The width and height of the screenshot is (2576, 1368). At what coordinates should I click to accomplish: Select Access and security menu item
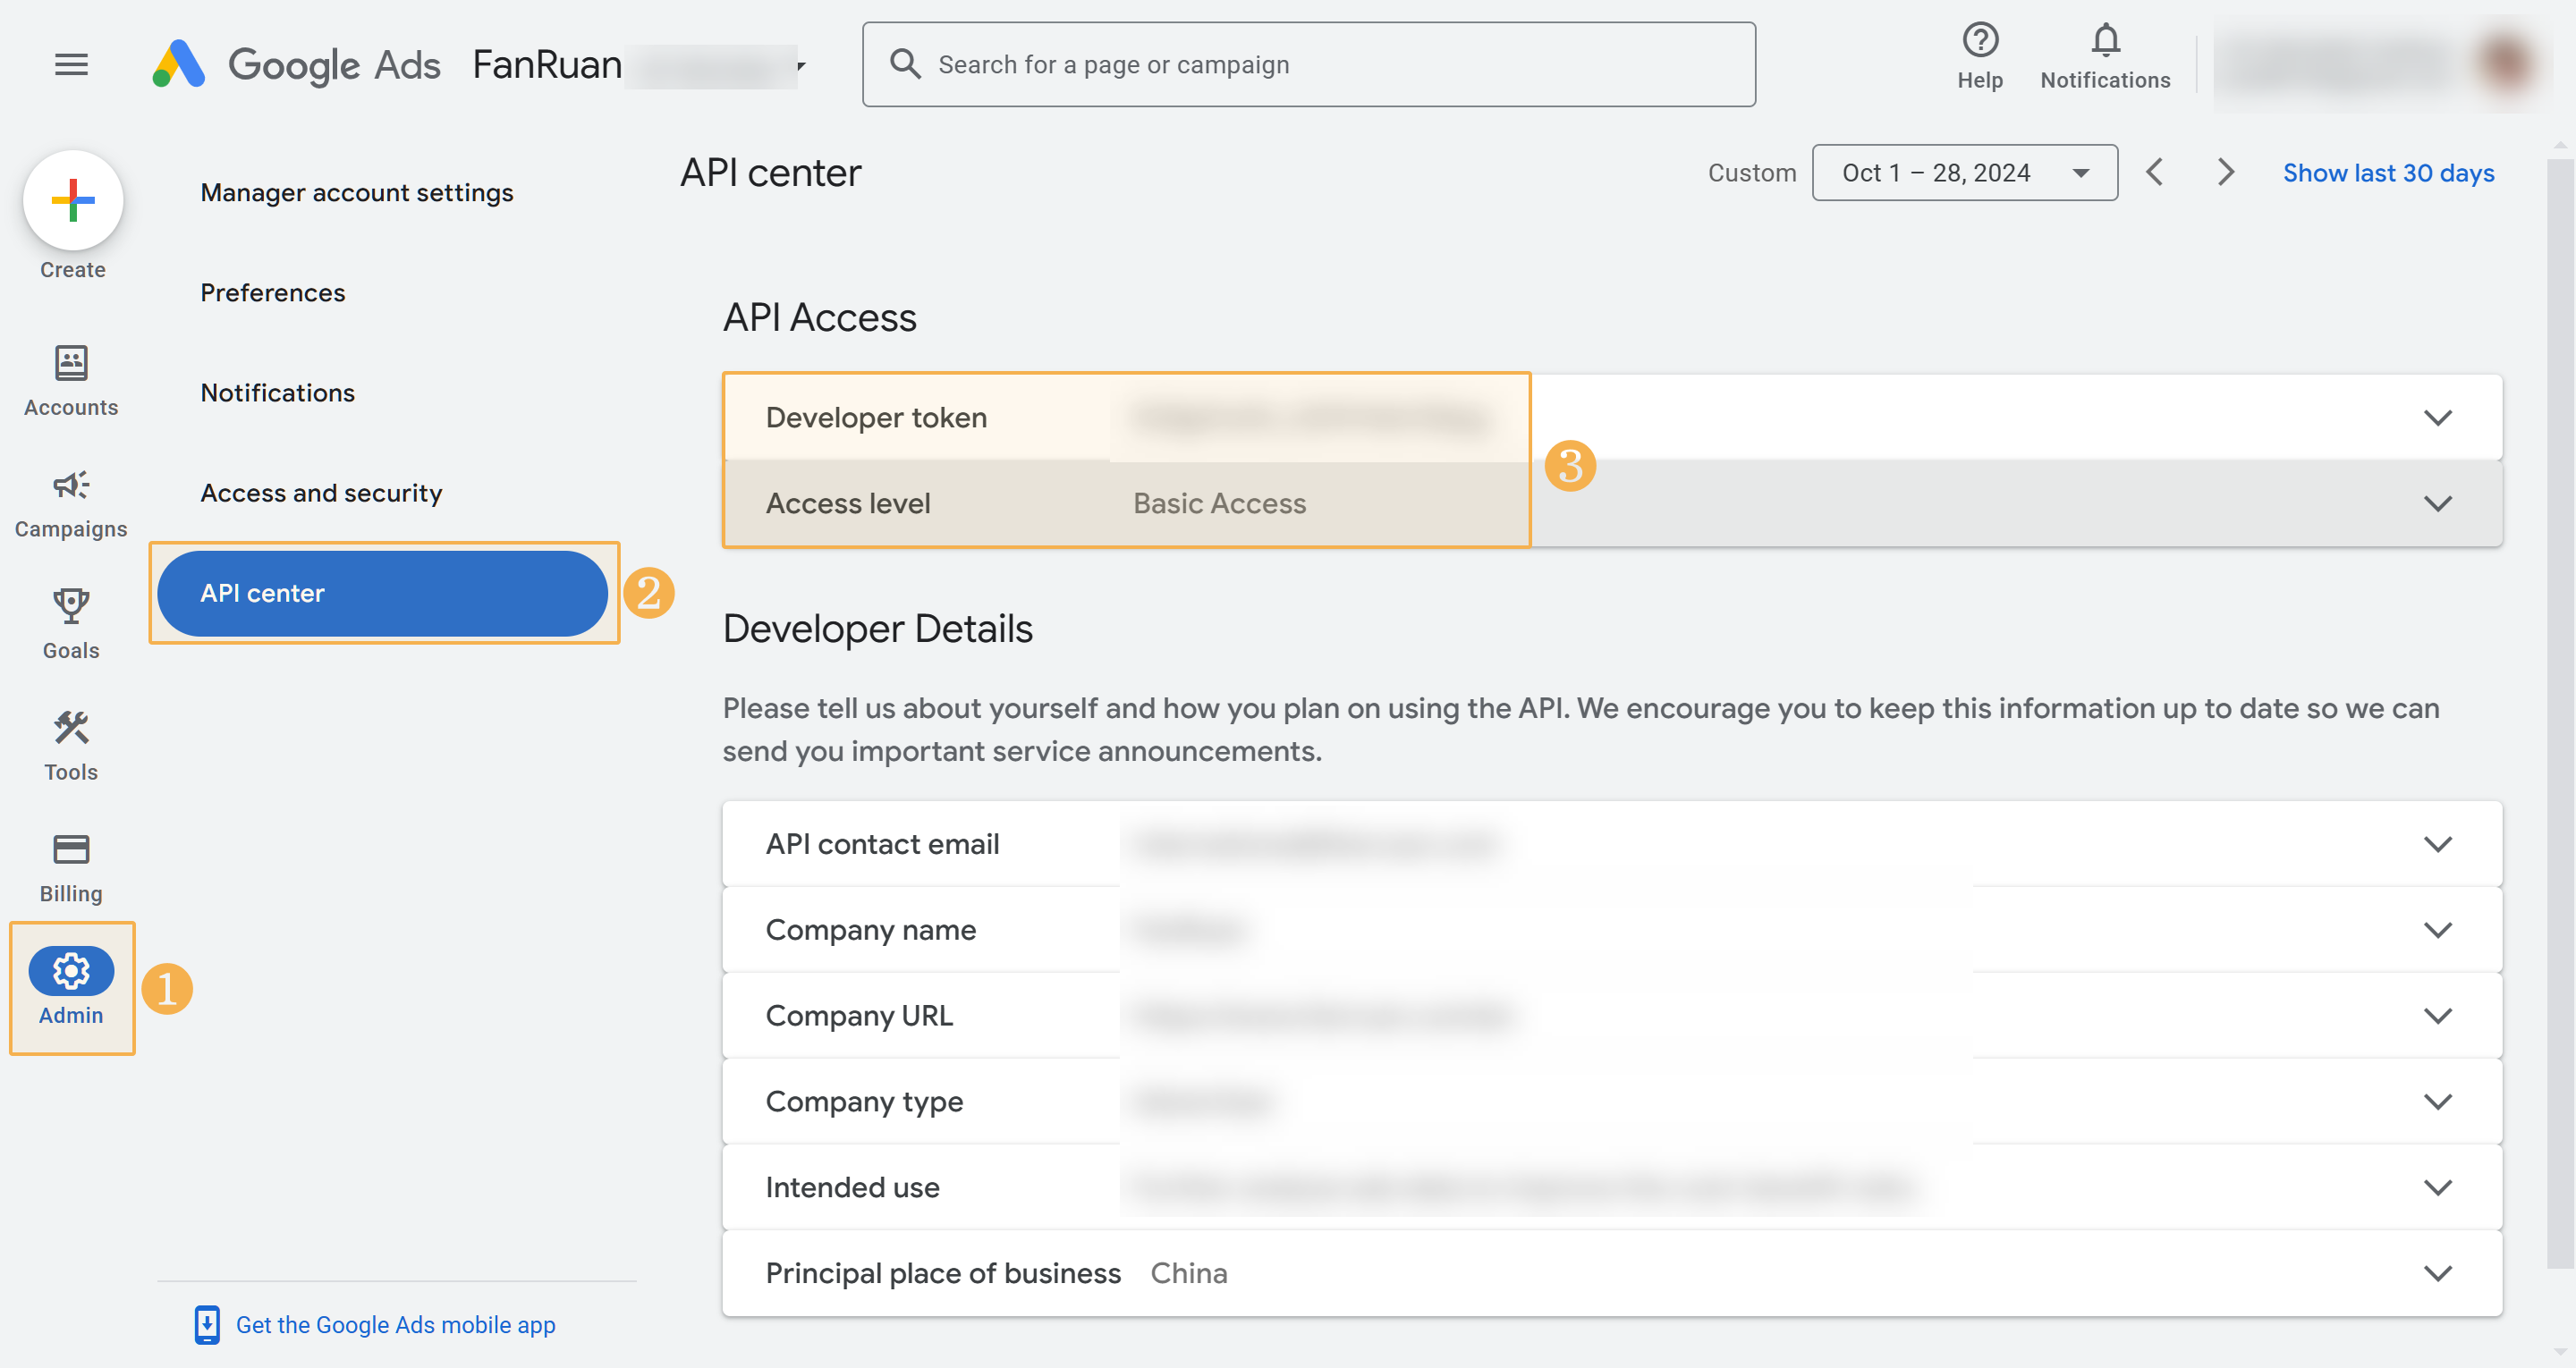coord(321,493)
